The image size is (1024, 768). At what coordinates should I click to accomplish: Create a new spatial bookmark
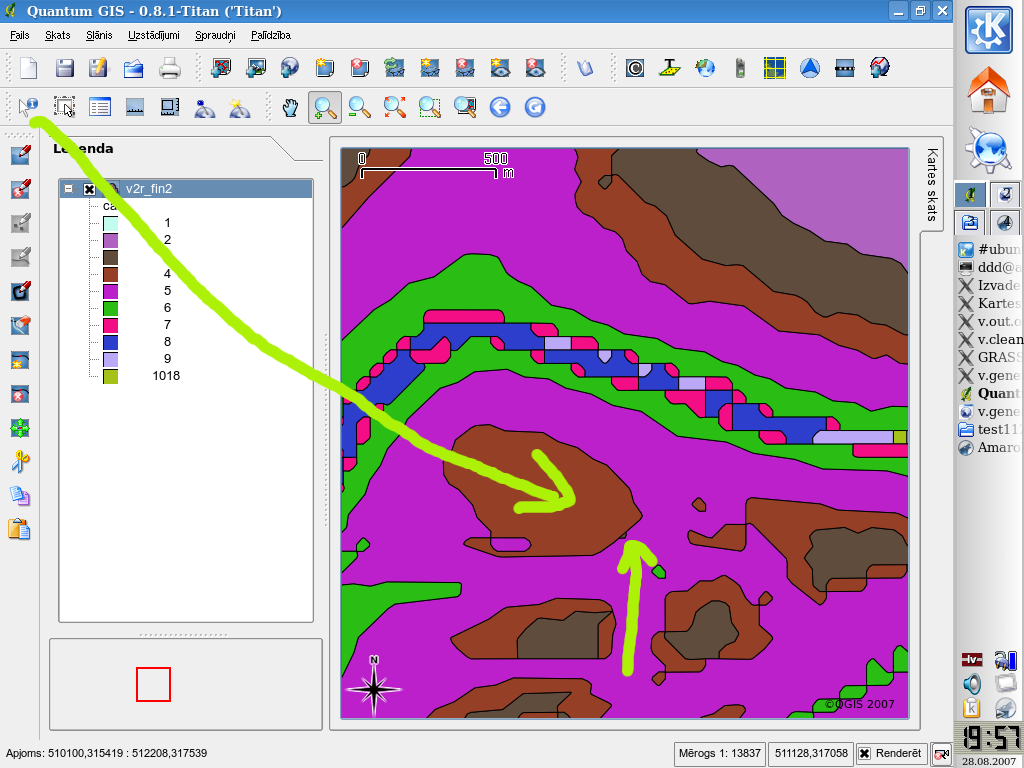pyautogui.click(x=240, y=107)
